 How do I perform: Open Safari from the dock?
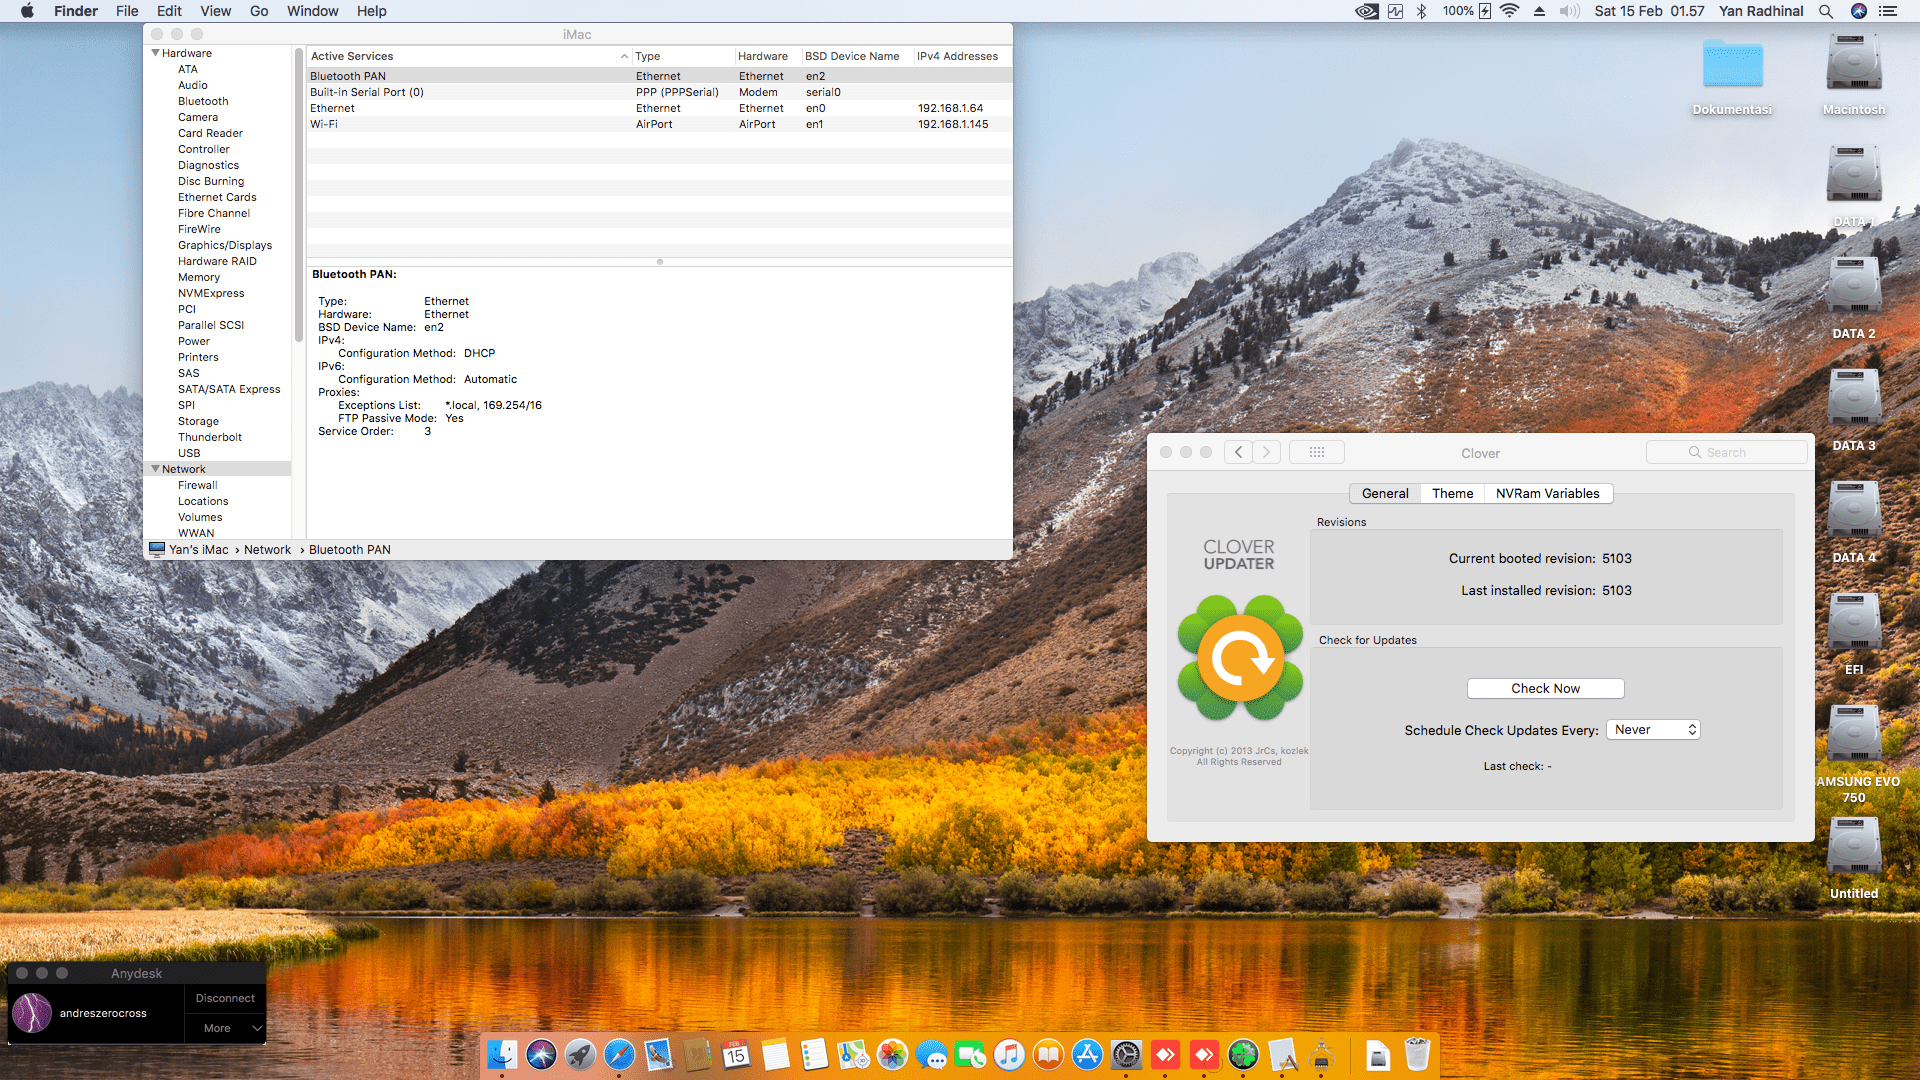[619, 1055]
